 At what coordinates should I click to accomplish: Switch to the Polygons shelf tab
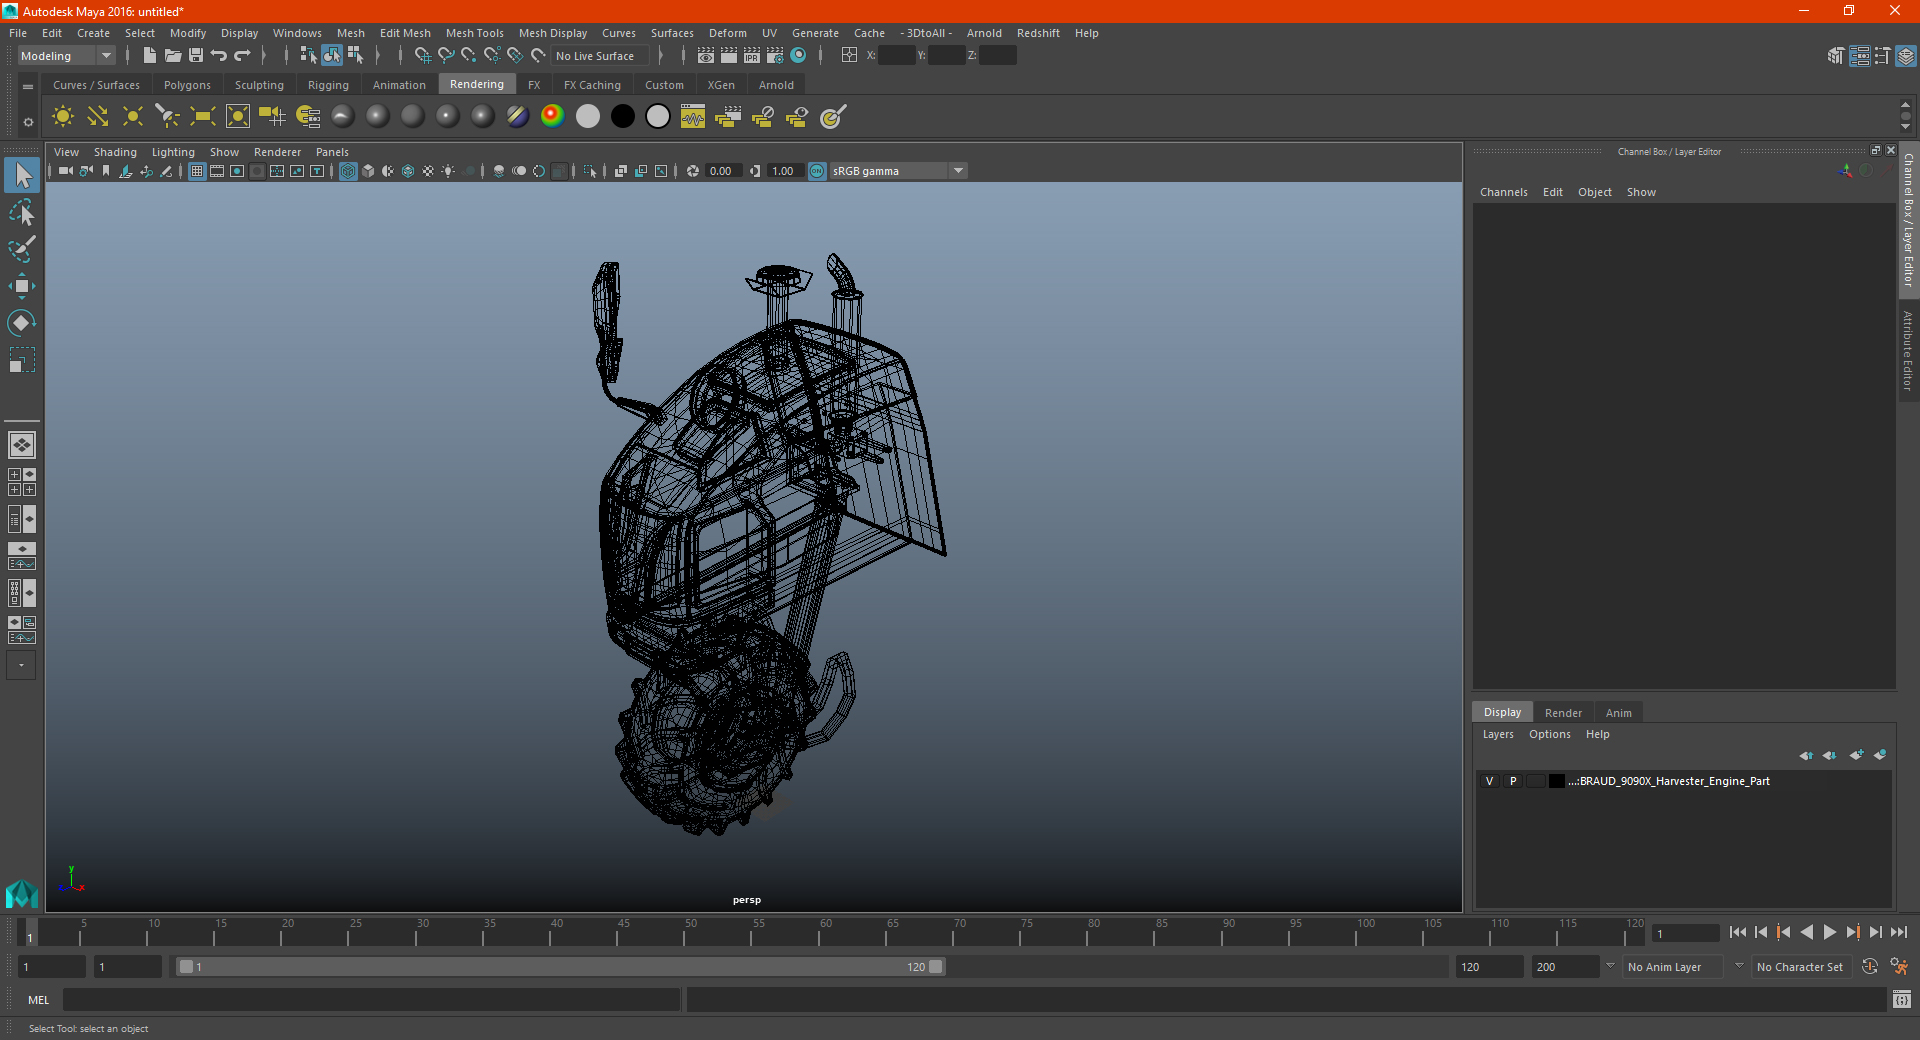click(x=187, y=85)
